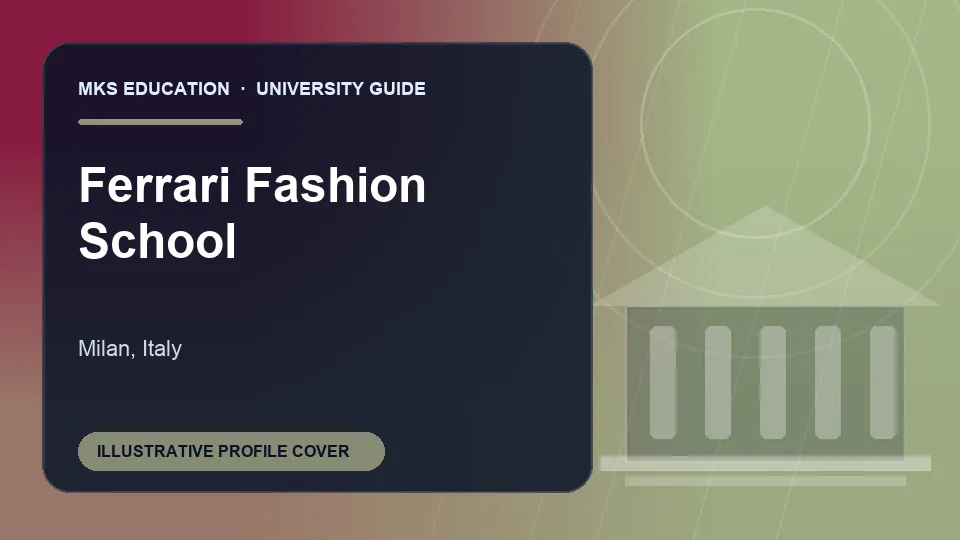Click the 'Illustrative Profile Cover' pill label
The width and height of the screenshot is (960, 540).
231,451
